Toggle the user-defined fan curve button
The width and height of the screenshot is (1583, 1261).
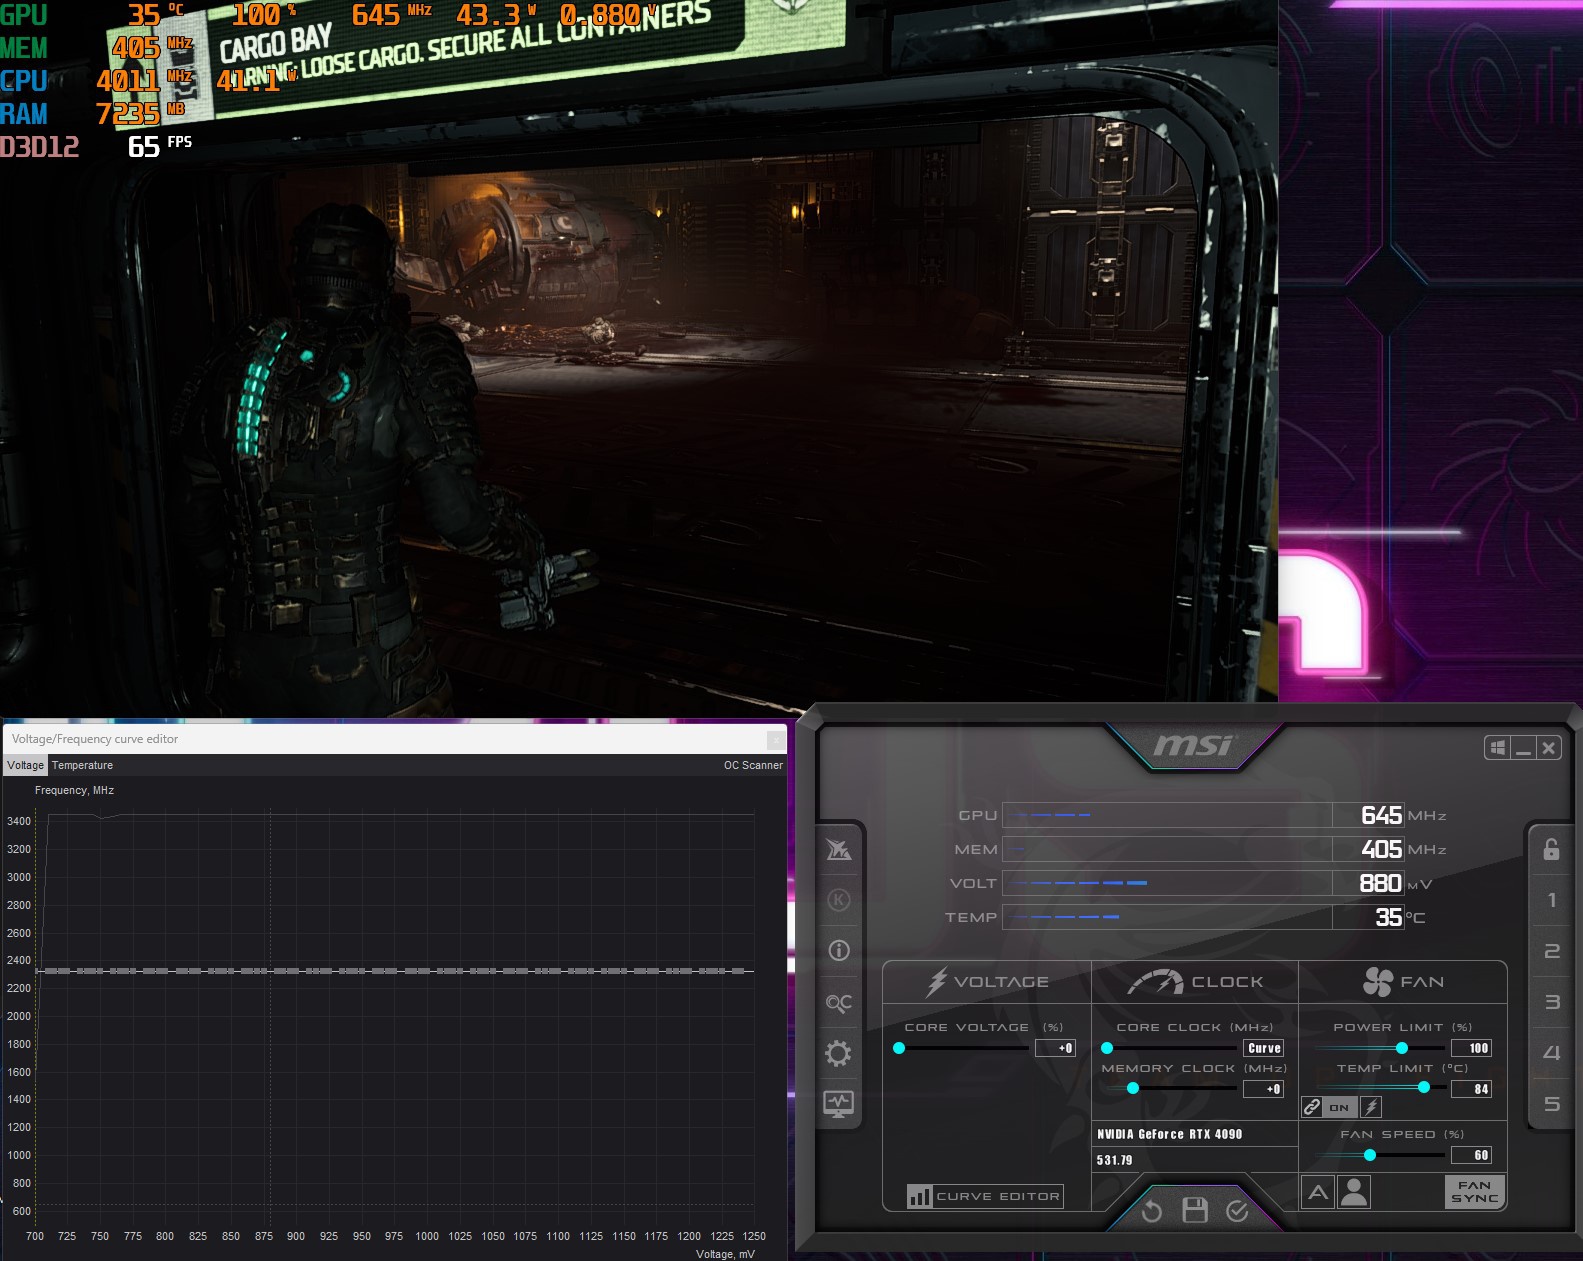coord(1354,1192)
